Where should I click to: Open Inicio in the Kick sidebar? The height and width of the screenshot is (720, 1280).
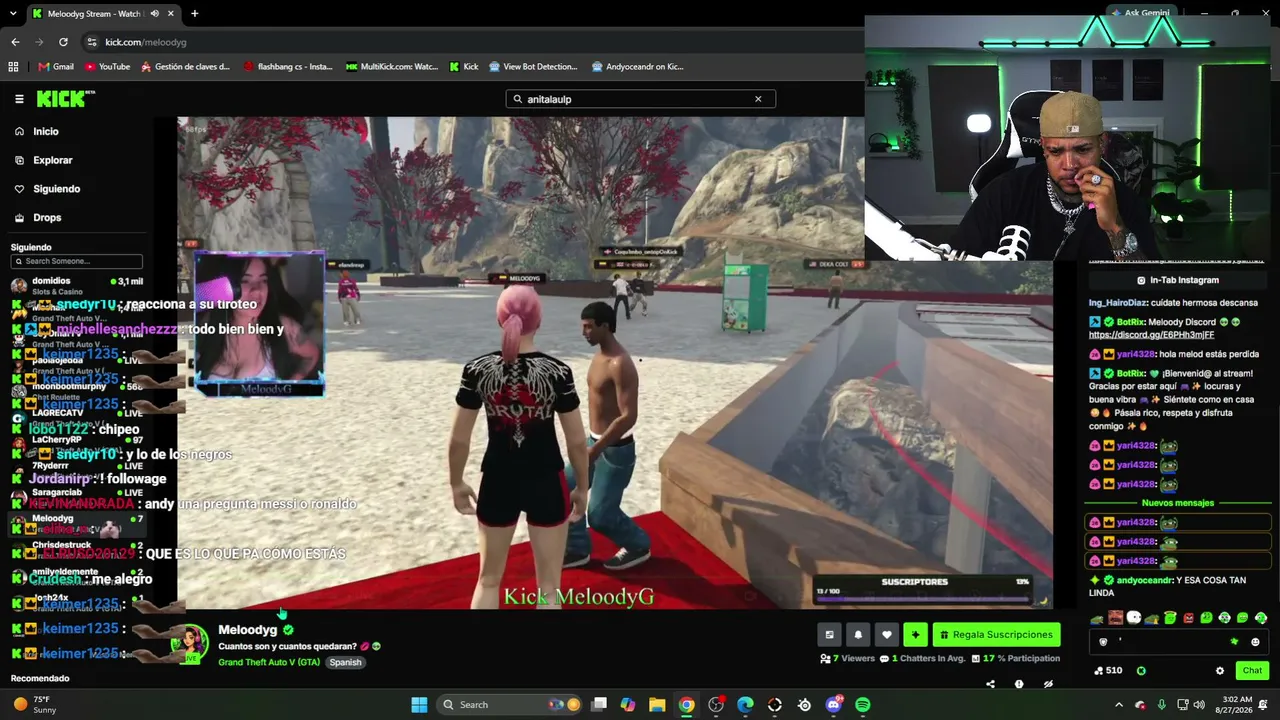46,131
